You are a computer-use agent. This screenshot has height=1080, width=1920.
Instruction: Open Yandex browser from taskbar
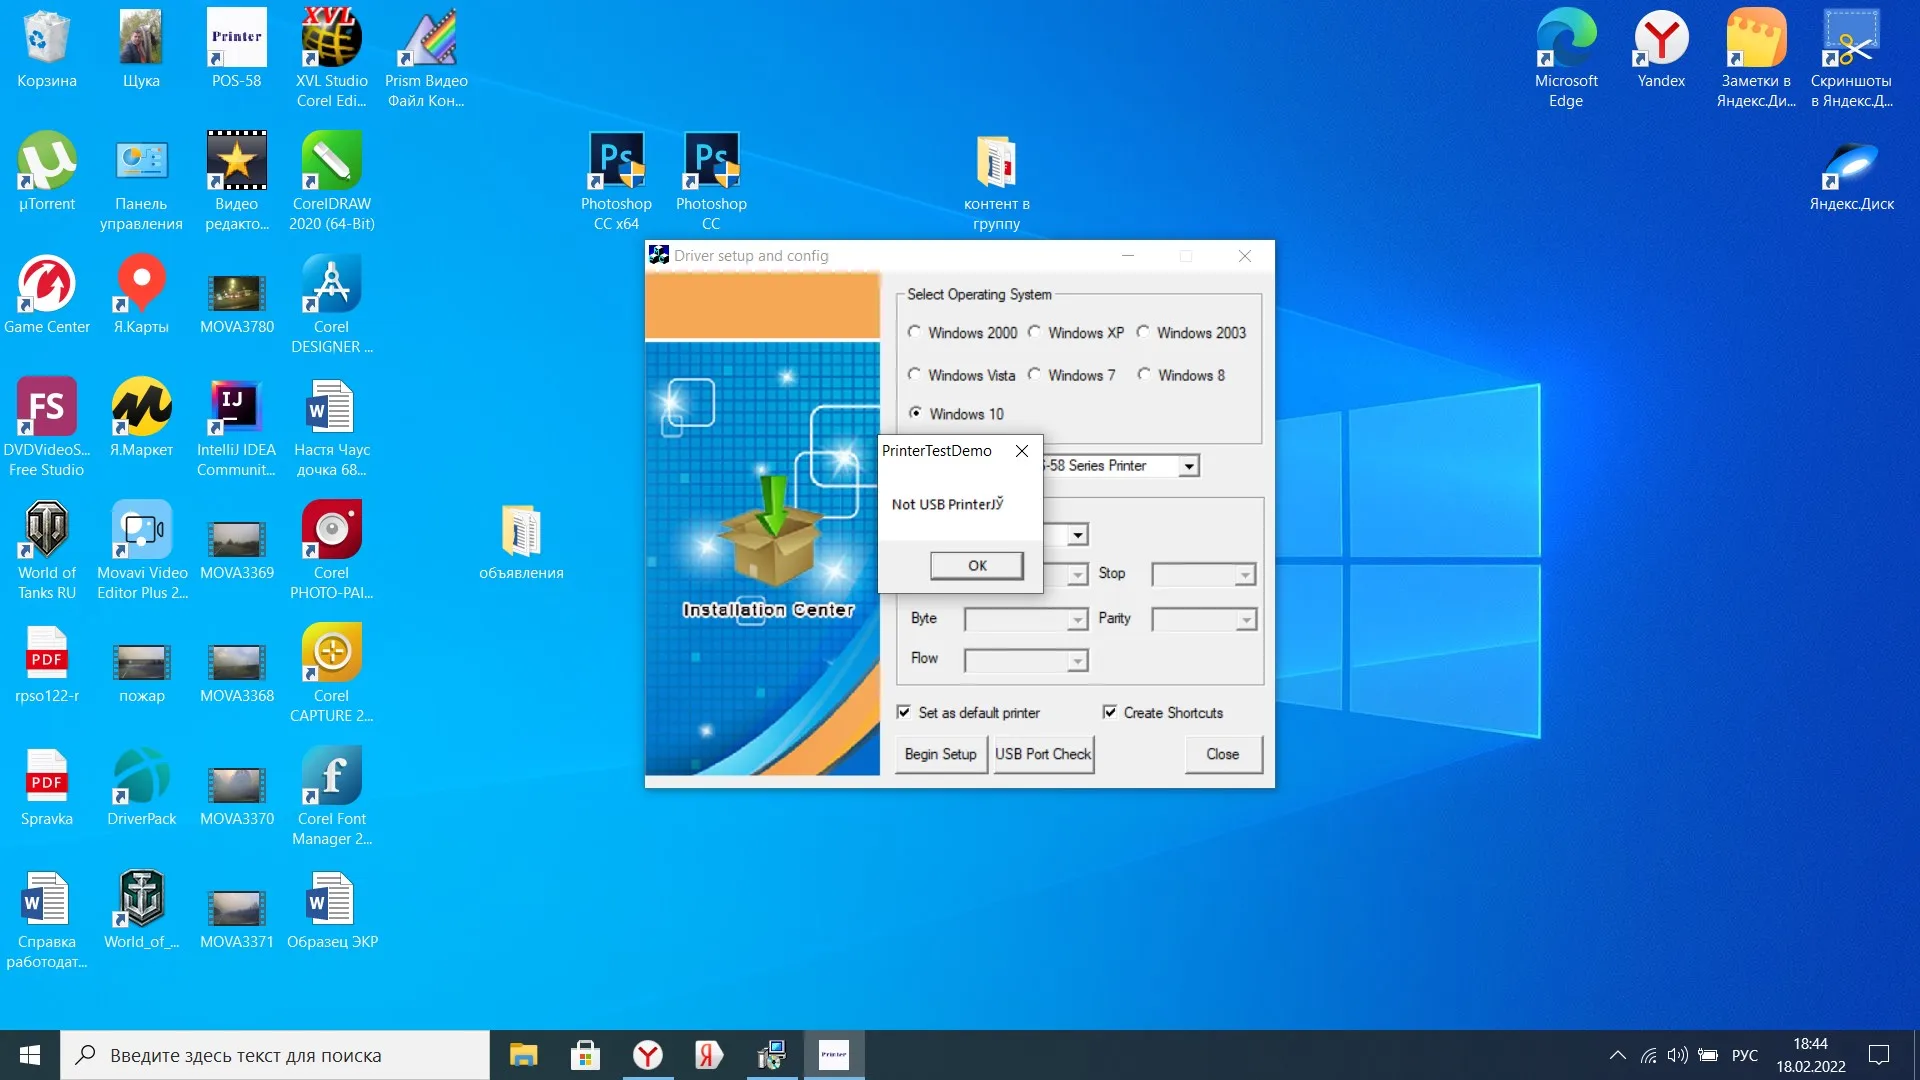[648, 1055]
